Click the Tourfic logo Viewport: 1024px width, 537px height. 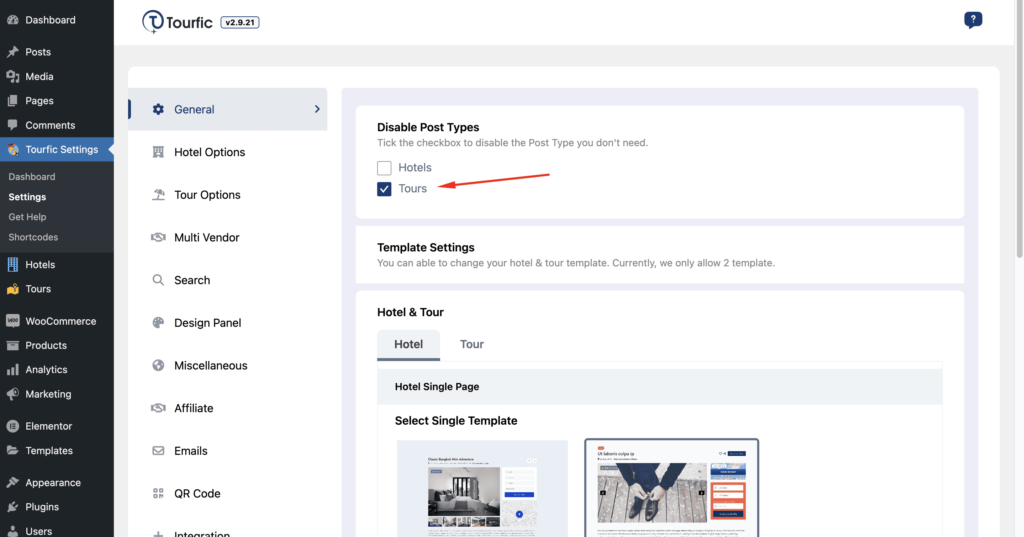coord(177,22)
